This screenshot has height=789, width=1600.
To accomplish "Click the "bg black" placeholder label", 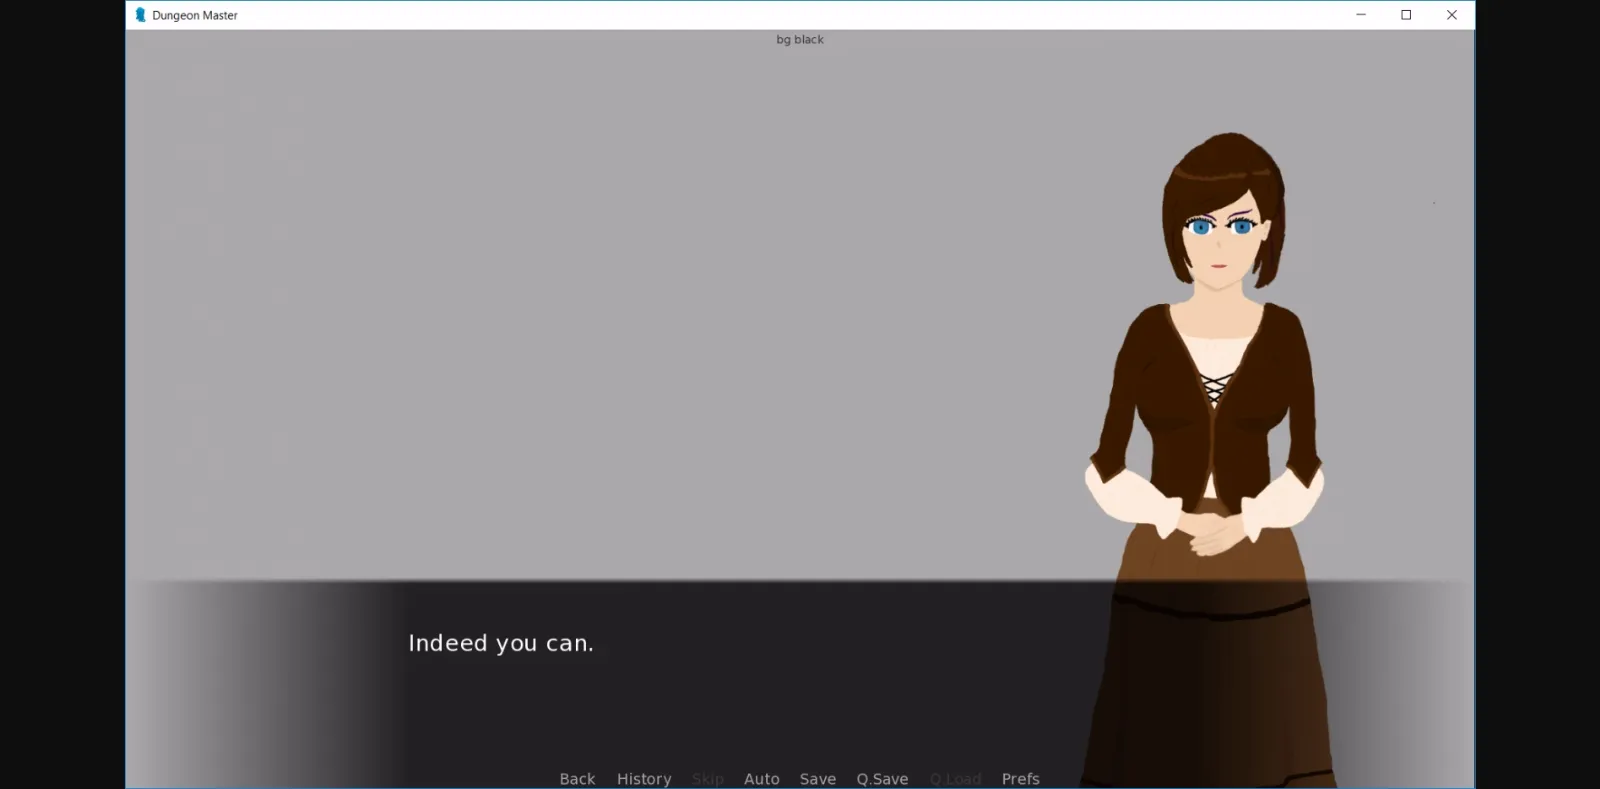I will [x=800, y=40].
